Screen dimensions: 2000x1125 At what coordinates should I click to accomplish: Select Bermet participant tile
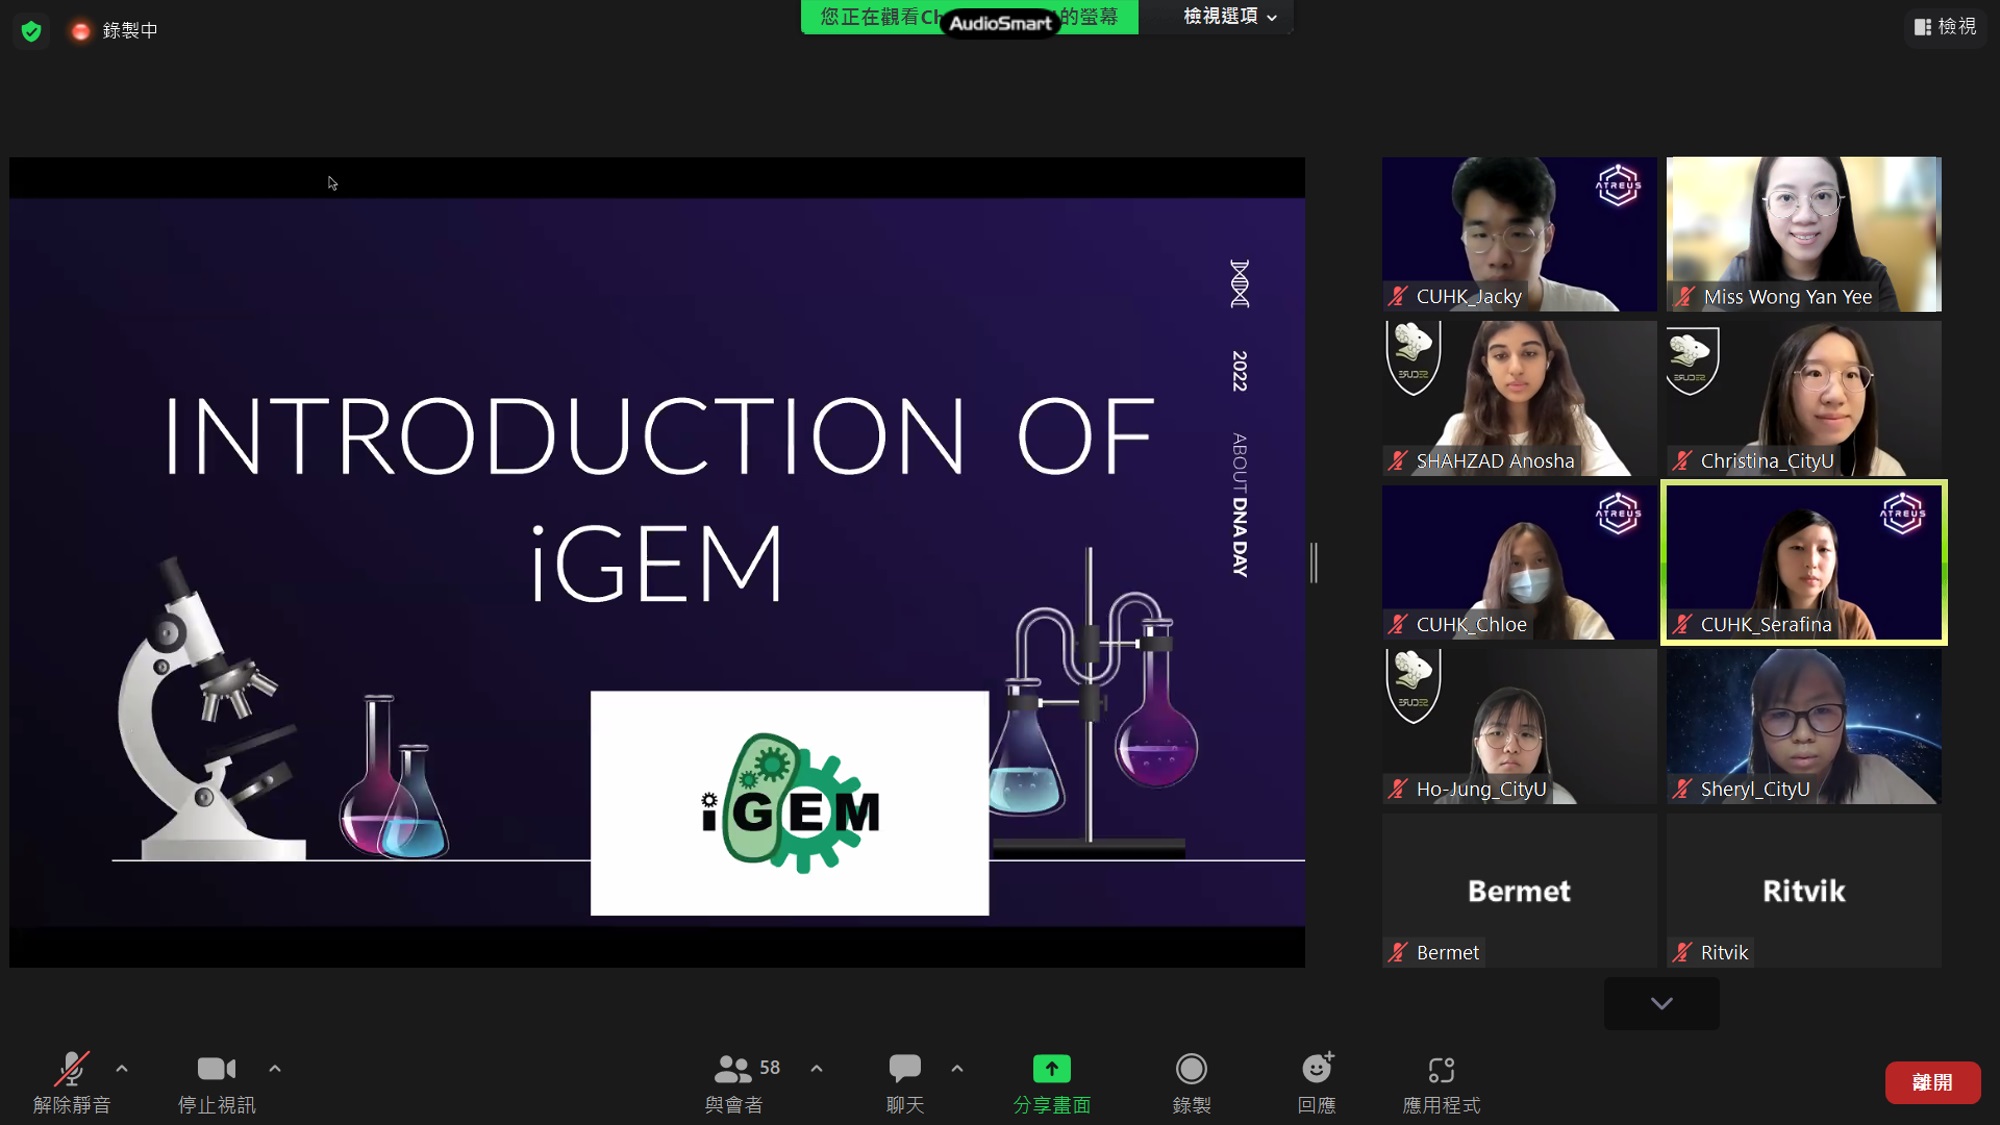[1519, 890]
